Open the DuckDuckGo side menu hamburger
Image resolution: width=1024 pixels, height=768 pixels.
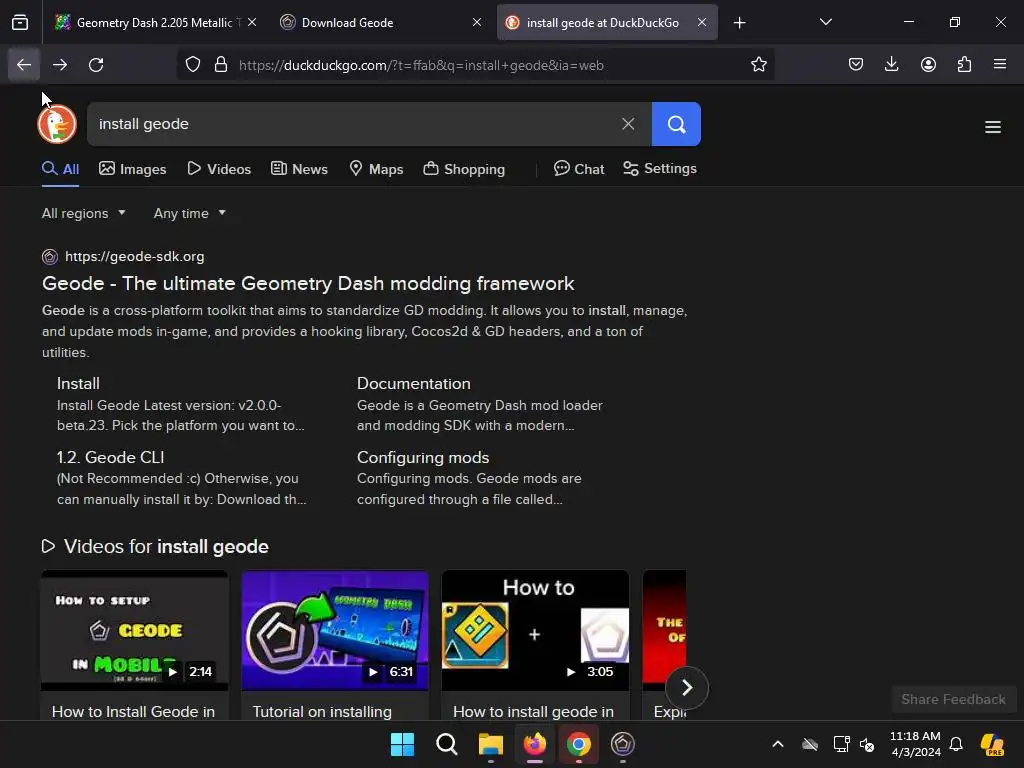(993, 127)
